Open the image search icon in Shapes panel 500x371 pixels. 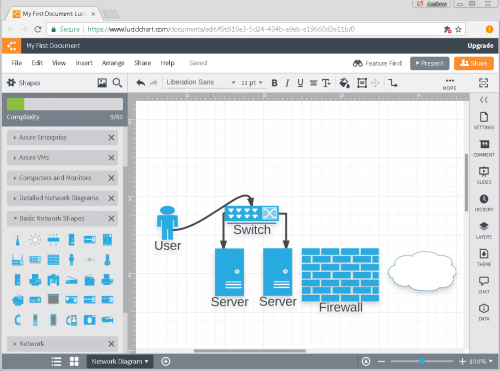tap(102, 83)
